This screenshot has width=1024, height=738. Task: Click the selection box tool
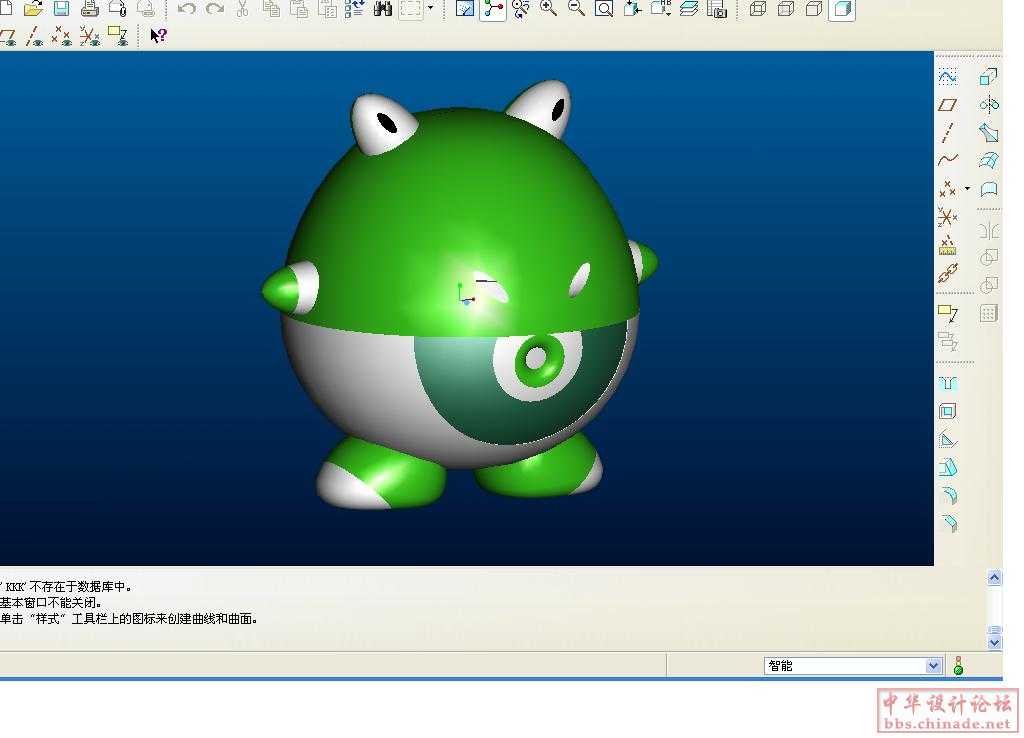(411, 8)
